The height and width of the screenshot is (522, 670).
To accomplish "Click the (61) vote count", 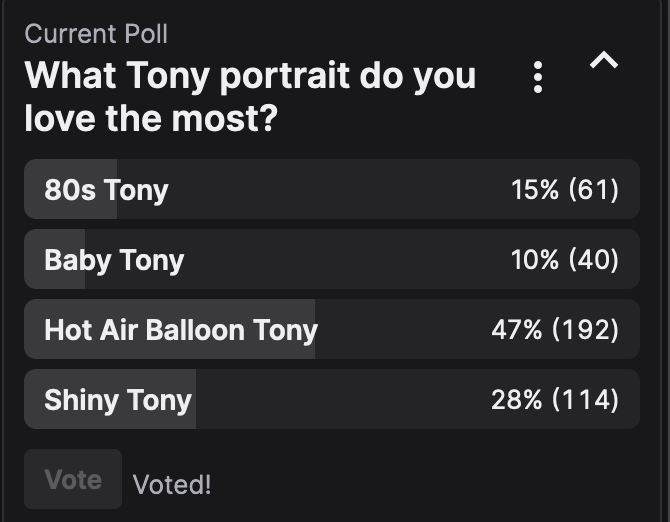I will tap(594, 190).
